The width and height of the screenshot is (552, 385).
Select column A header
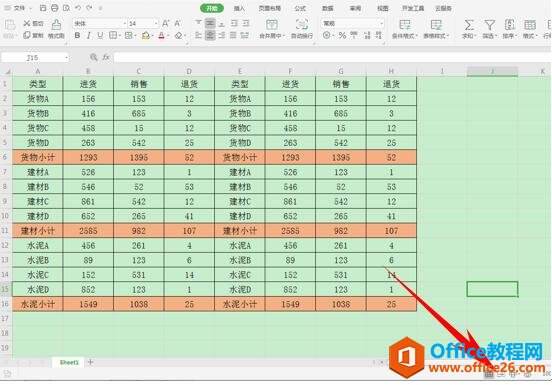[38, 71]
